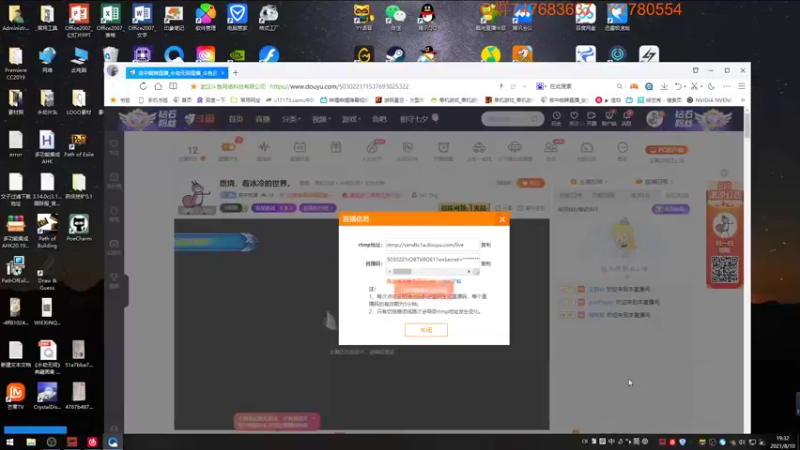This screenshot has height=450, width=800.
Task: Open Douyu history clock icon
Action: pyautogui.click(x=556, y=118)
